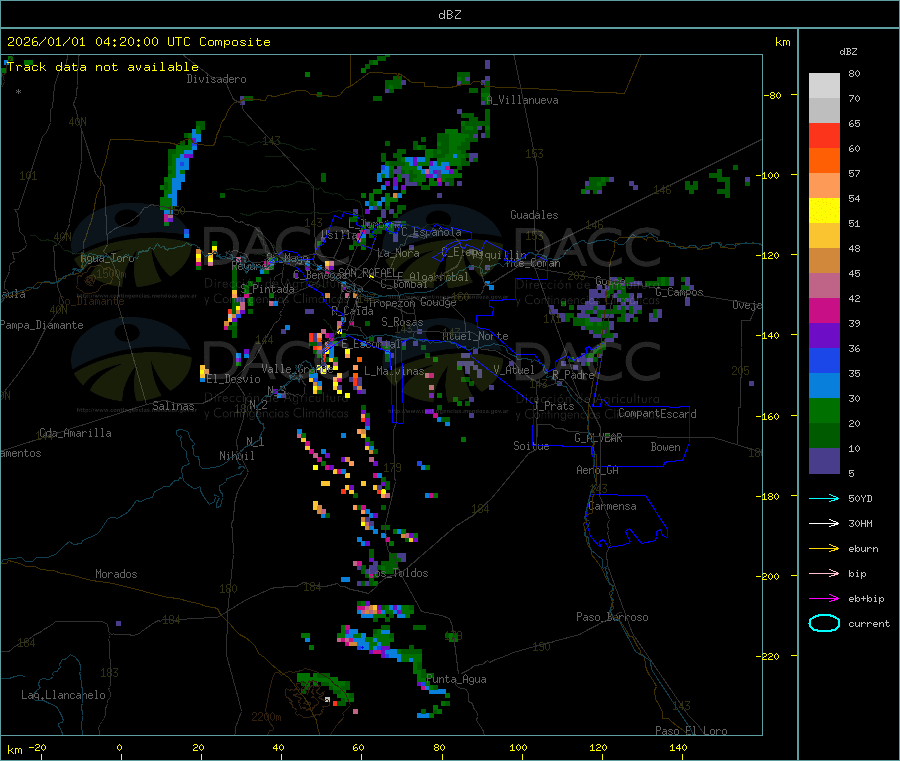The image size is (900, 761).
Task: Click the 'Agua_Toro' map label
Action: click(x=107, y=258)
